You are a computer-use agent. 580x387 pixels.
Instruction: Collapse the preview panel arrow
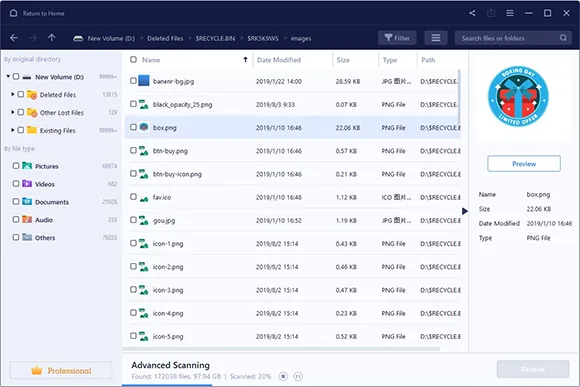point(465,211)
